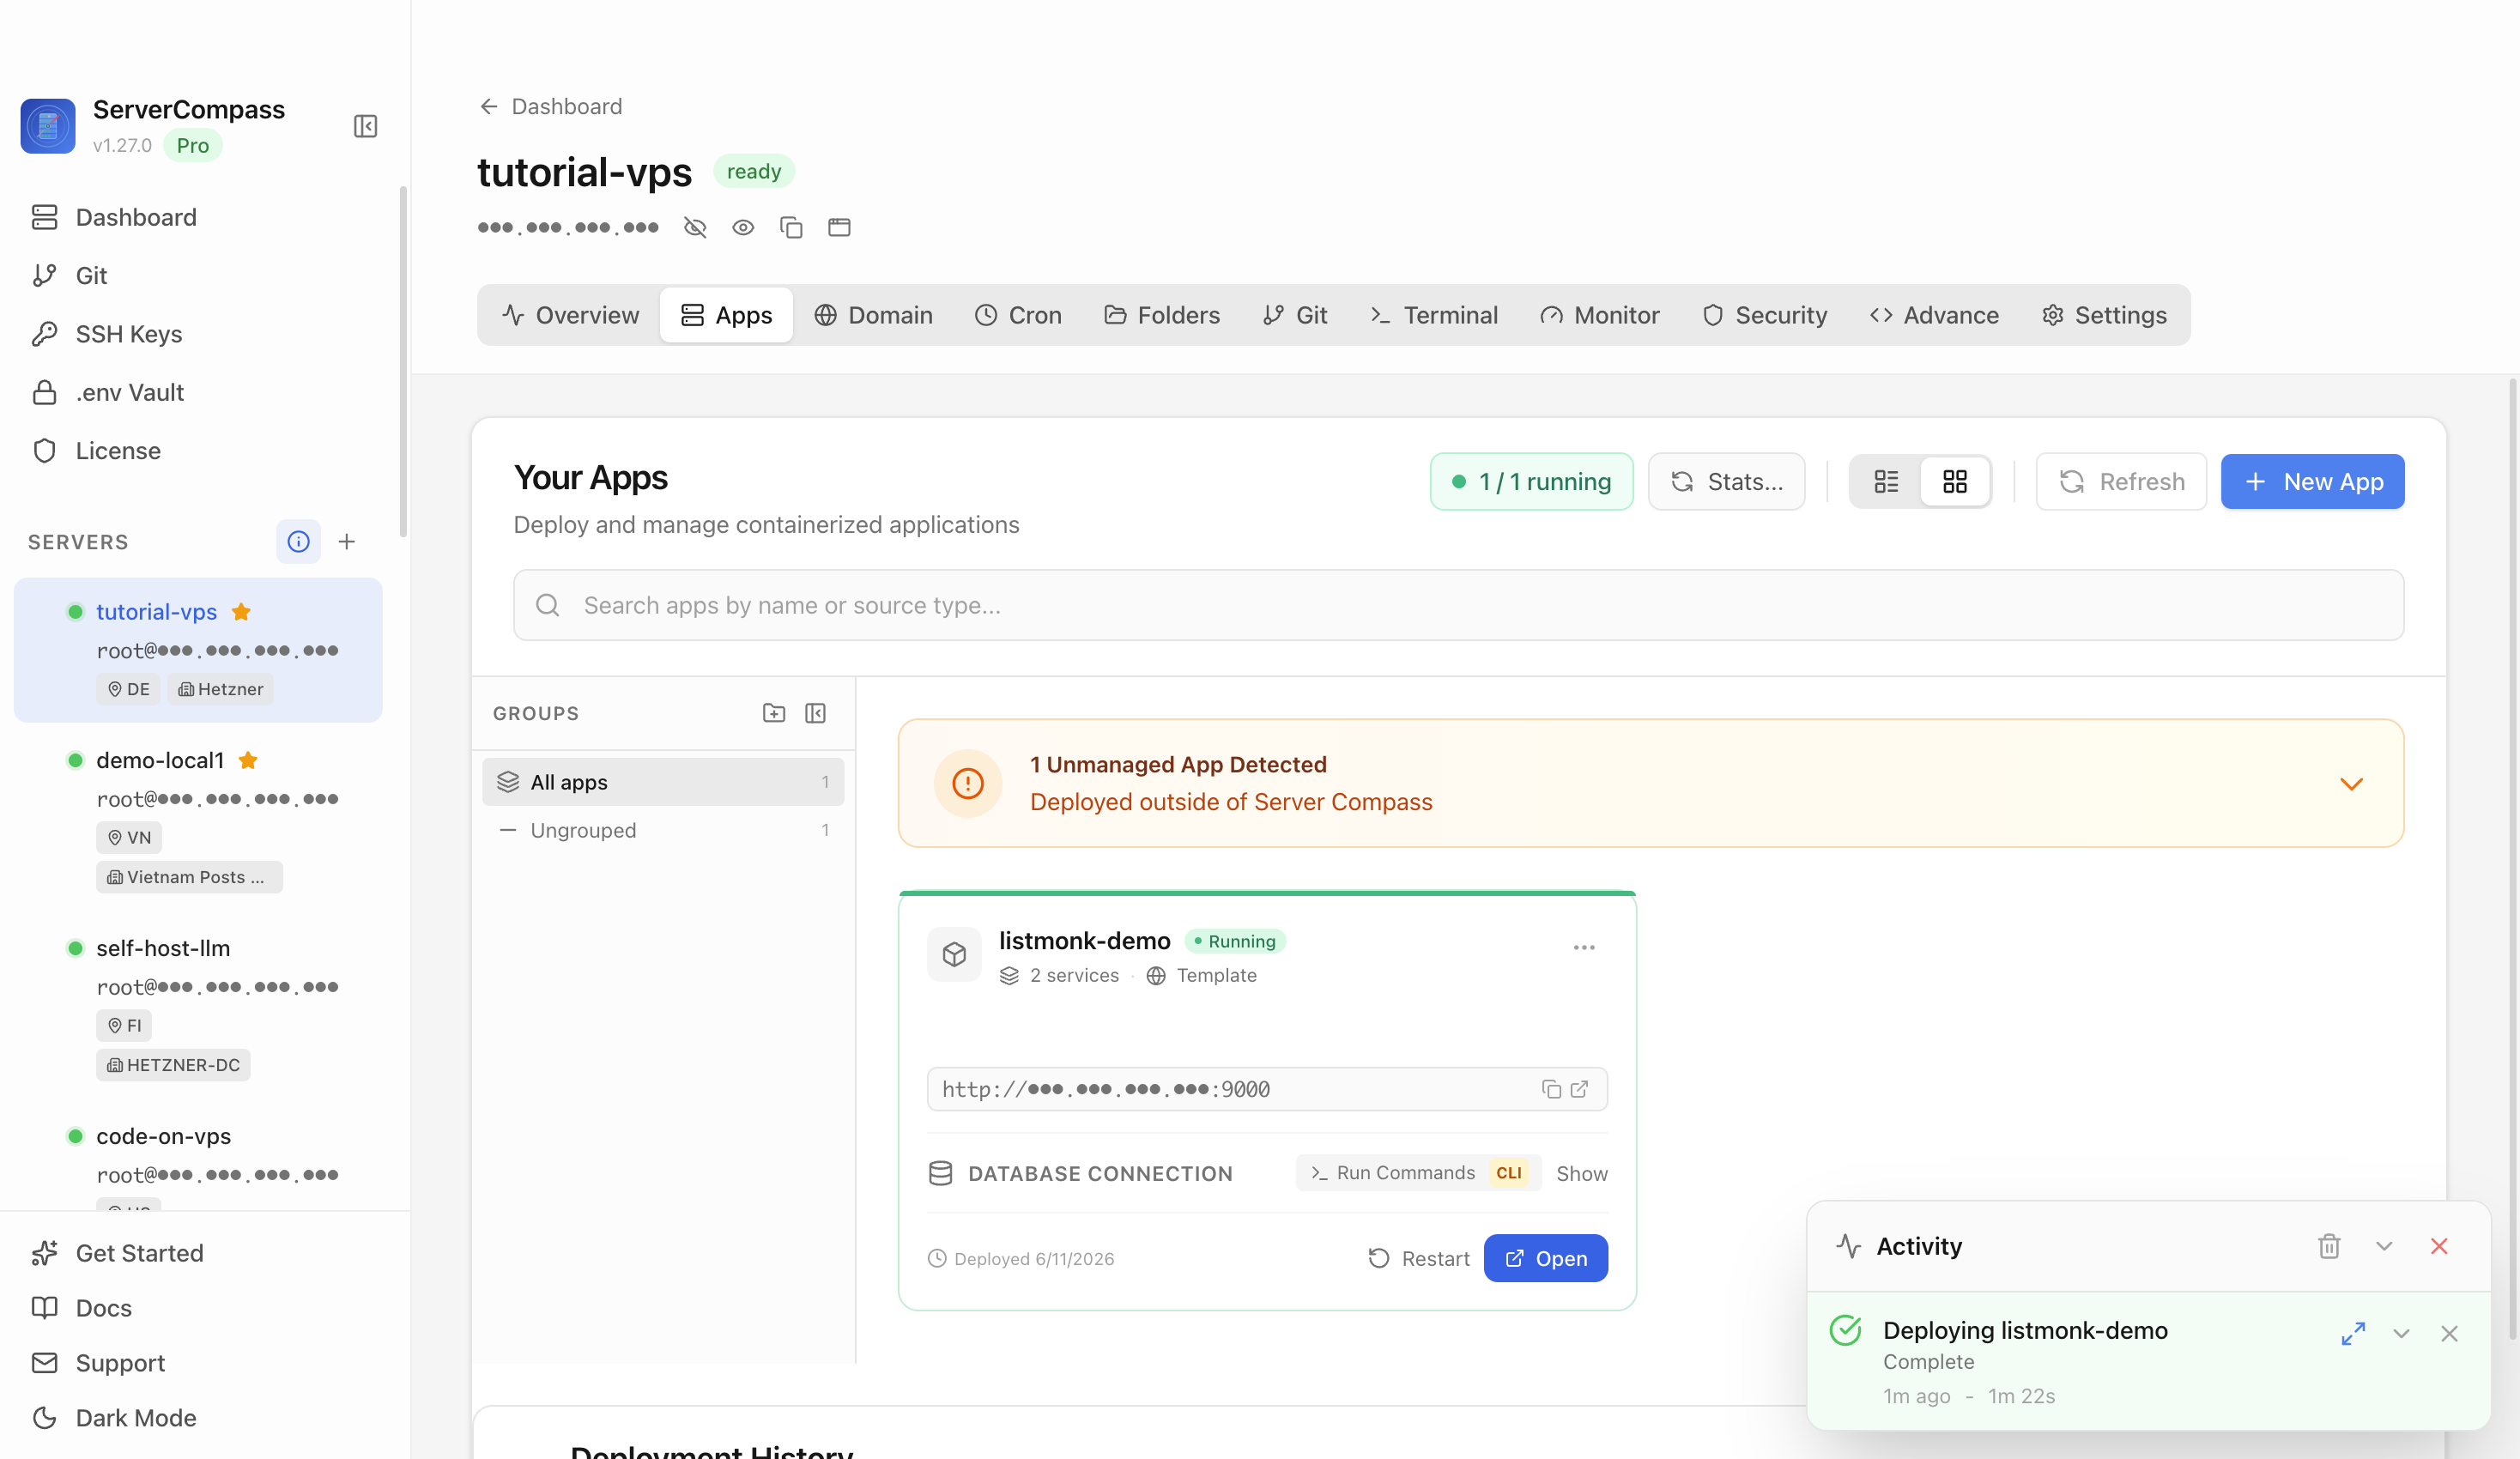
Task: Select the code-on-vps server
Action: pos(198,1155)
